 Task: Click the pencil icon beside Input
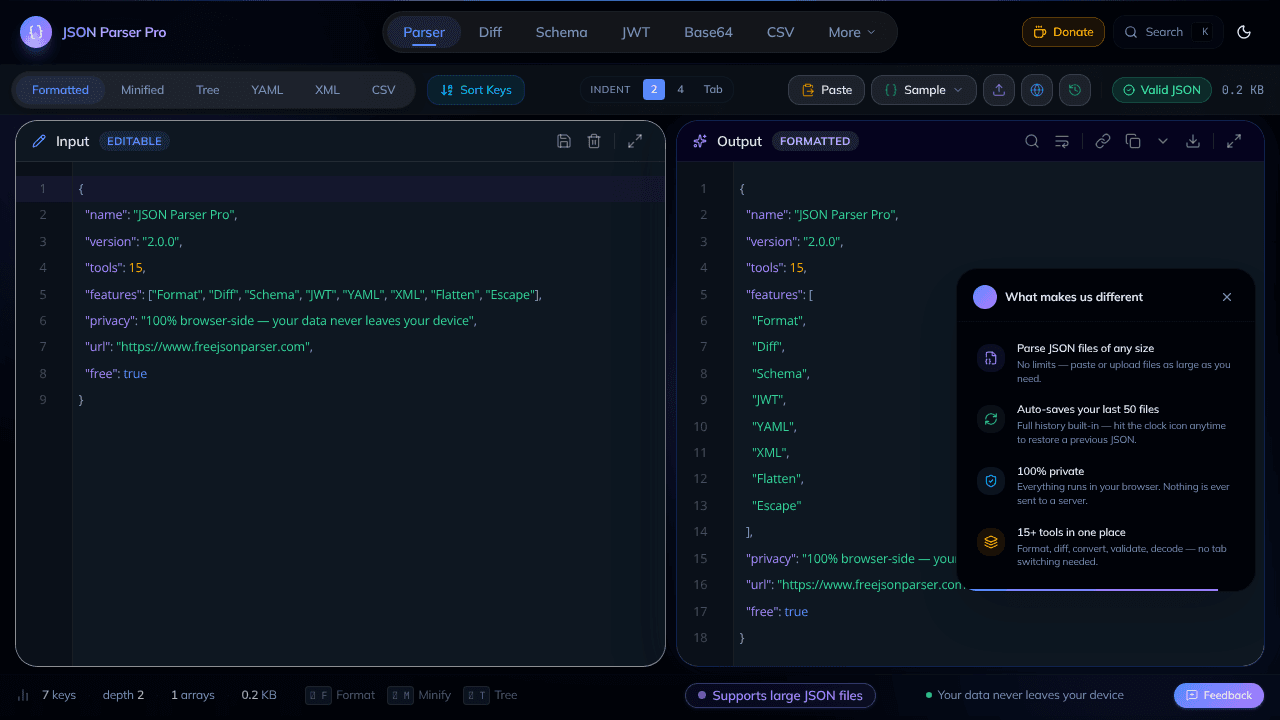tap(39, 141)
